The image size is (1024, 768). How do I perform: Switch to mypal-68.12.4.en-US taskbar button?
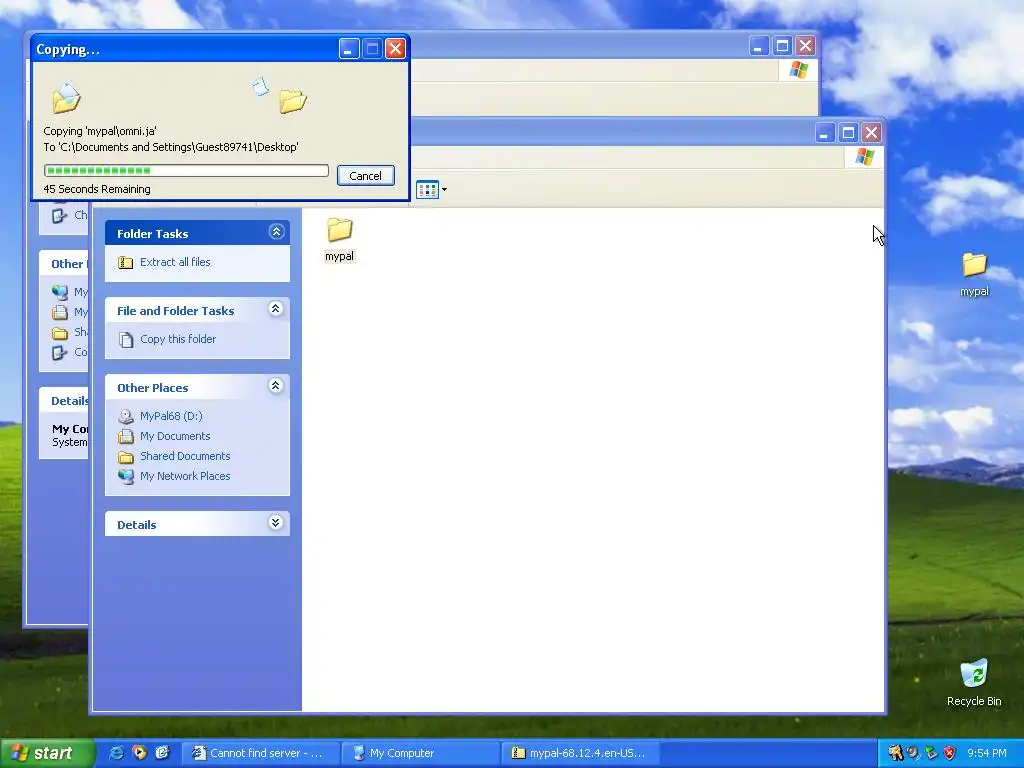(x=581, y=753)
